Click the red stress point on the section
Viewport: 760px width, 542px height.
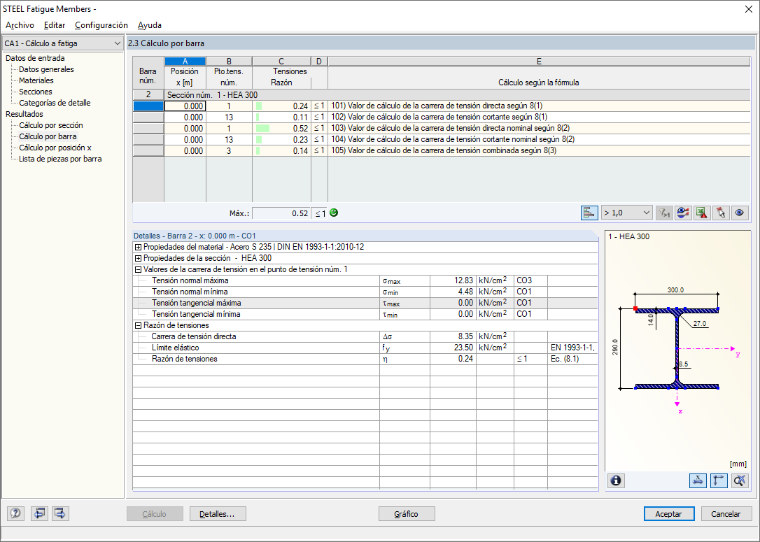pyautogui.click(x=635, y=308)
